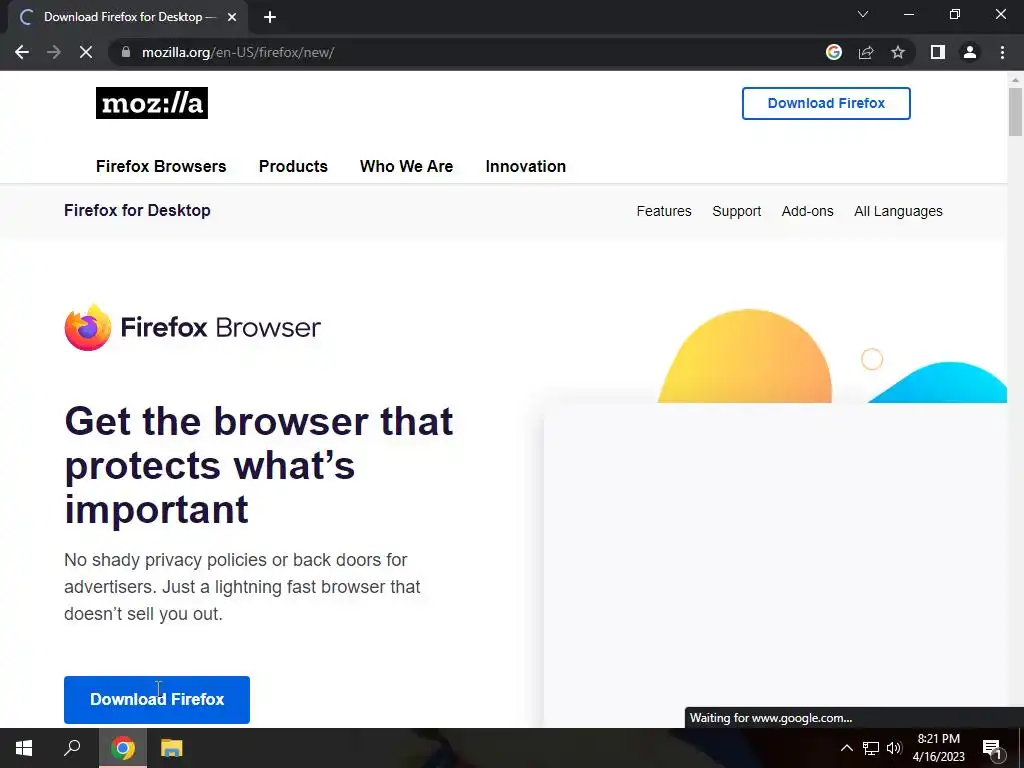Open Who We Are menu

point(406,167)
